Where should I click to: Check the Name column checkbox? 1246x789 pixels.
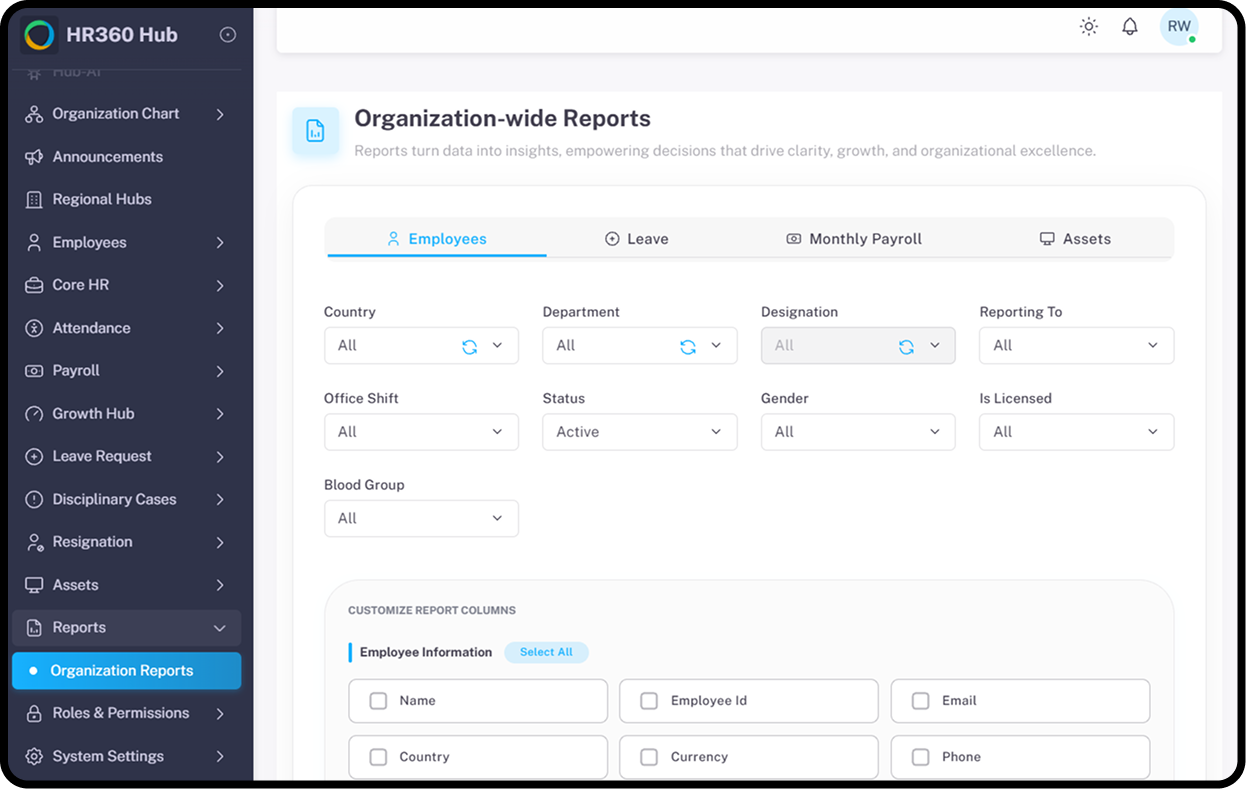[378, 701]
